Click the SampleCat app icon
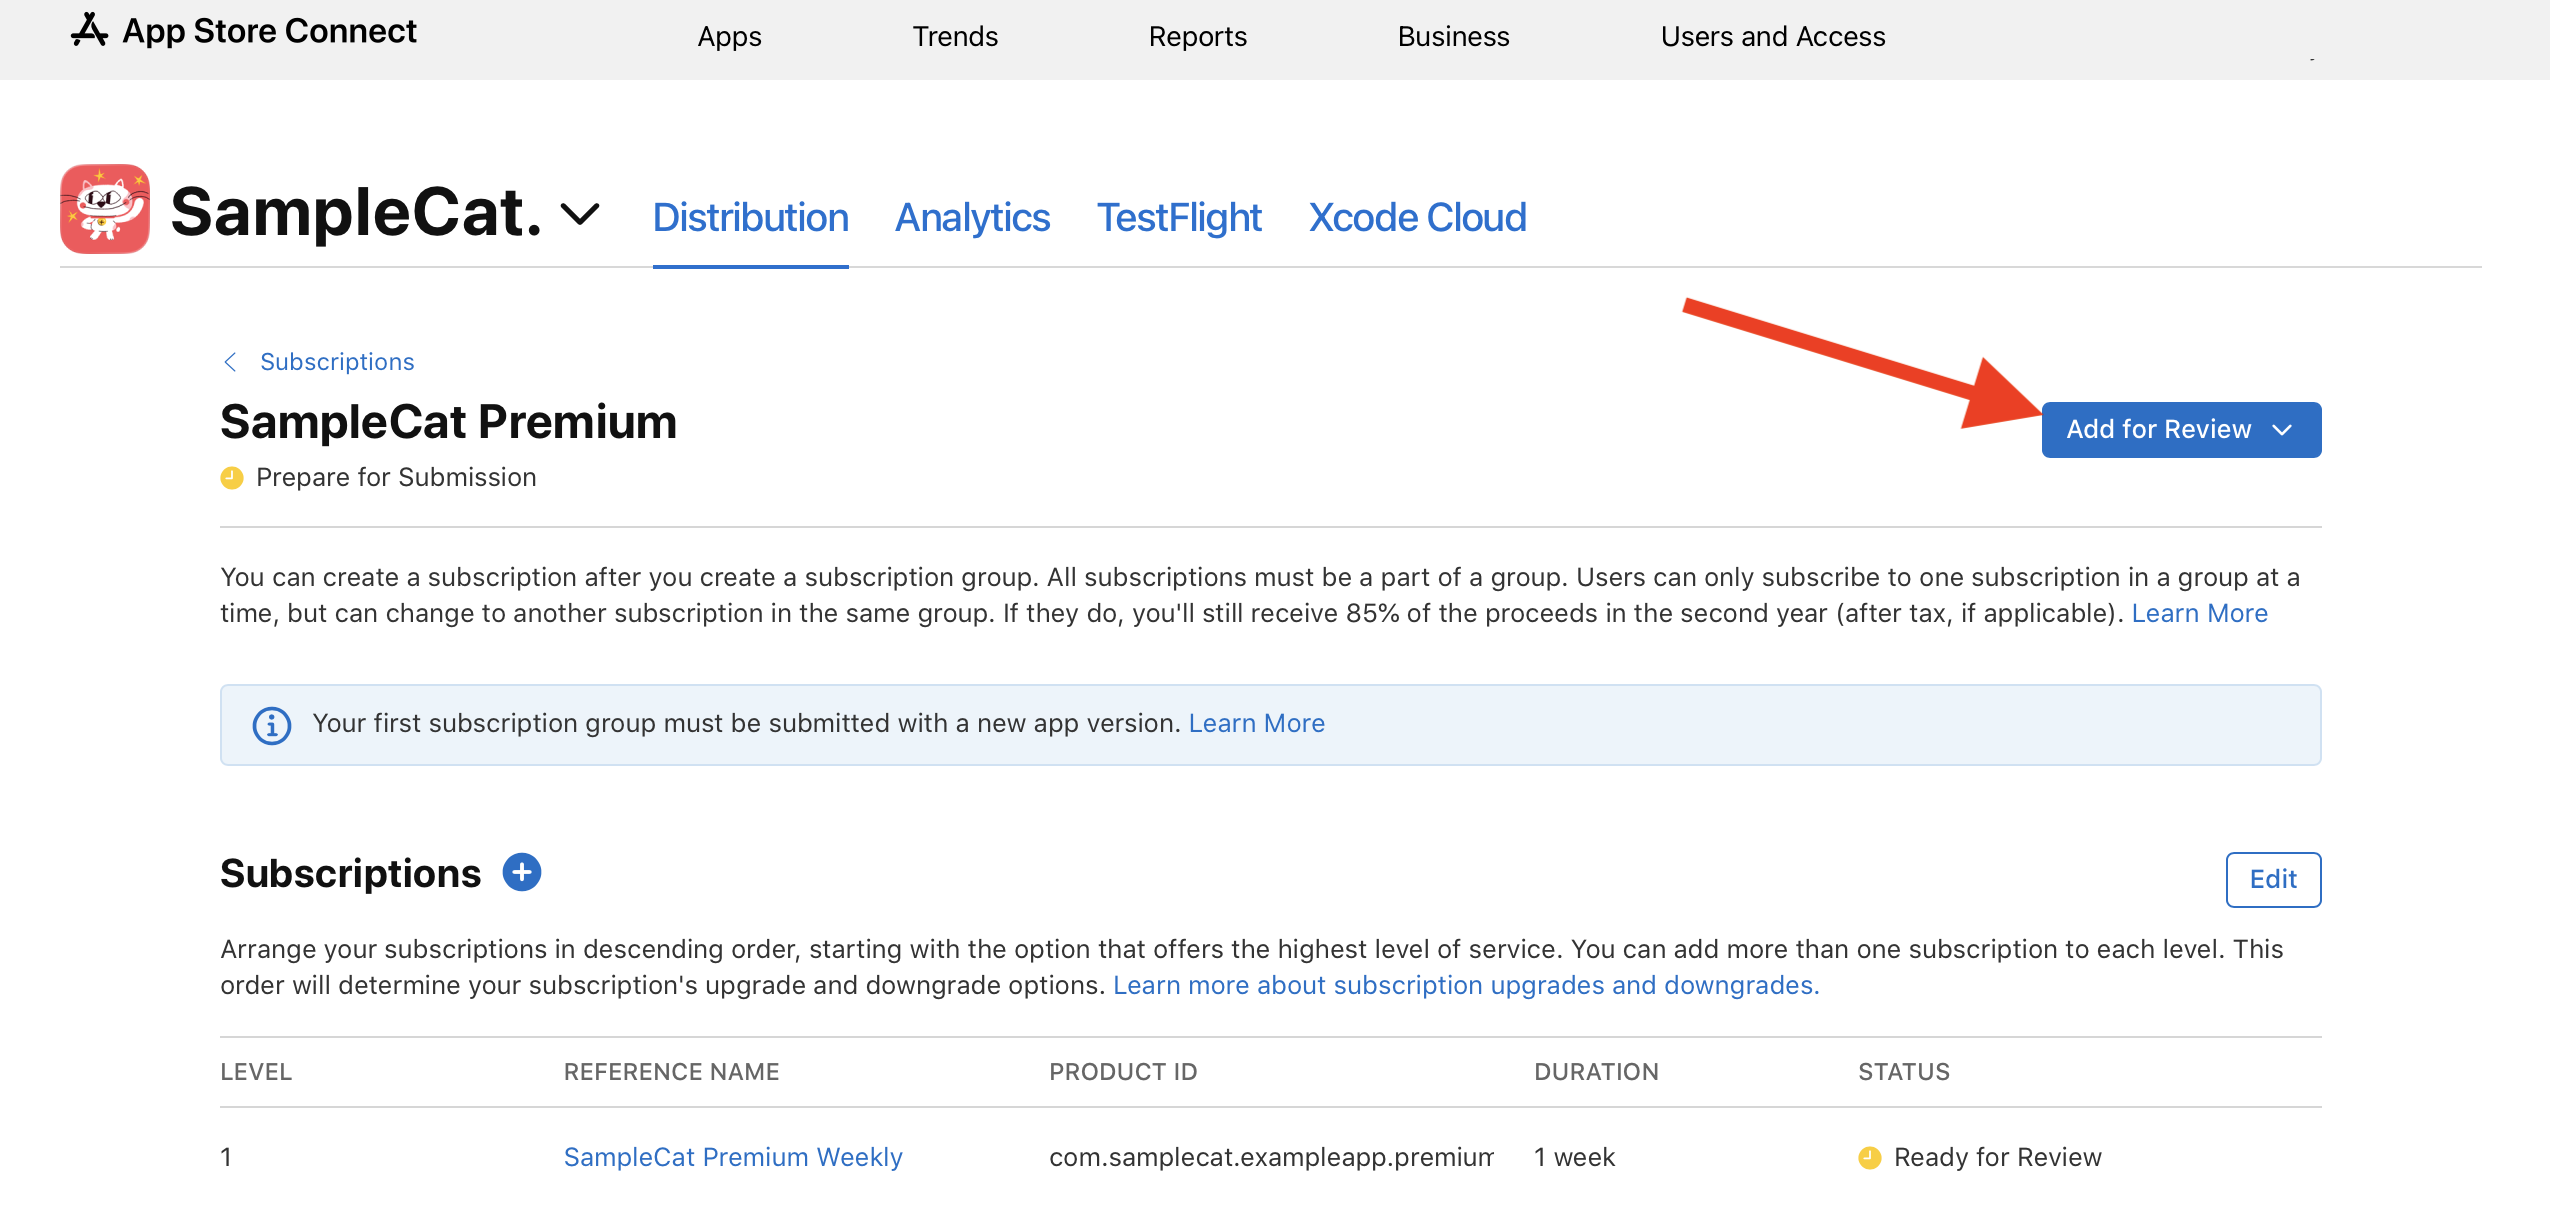This screenshot has height=1208, width=2550. pyautogui.click(x=105, y=209)
